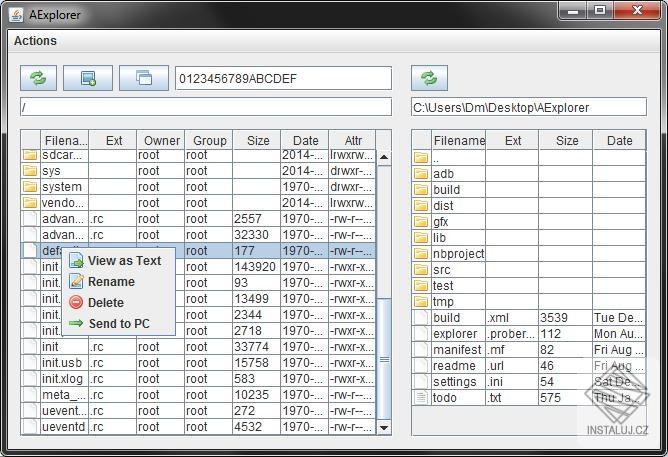The width and height of the screenshot is (668, 457).
Task: Click the take screenshot toolbar button
Action: point(88,78)
